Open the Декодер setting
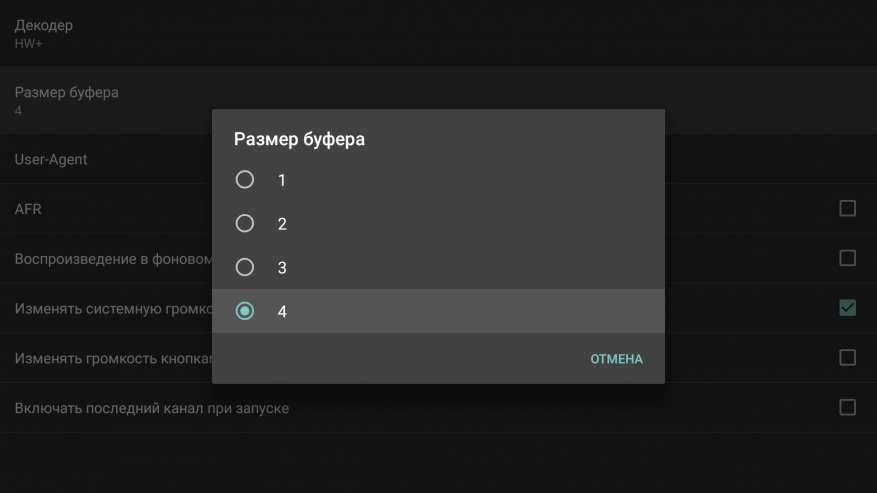Image resolution: width=877 pixels, height=493 pixels. [x=44, y=25]
